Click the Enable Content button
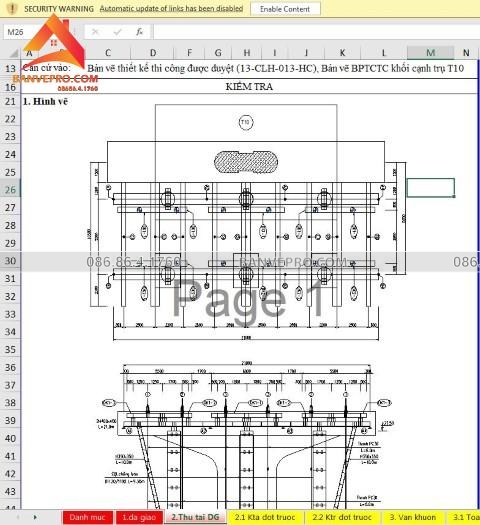This screenshot has height=525, width=480. pos(285,9)
